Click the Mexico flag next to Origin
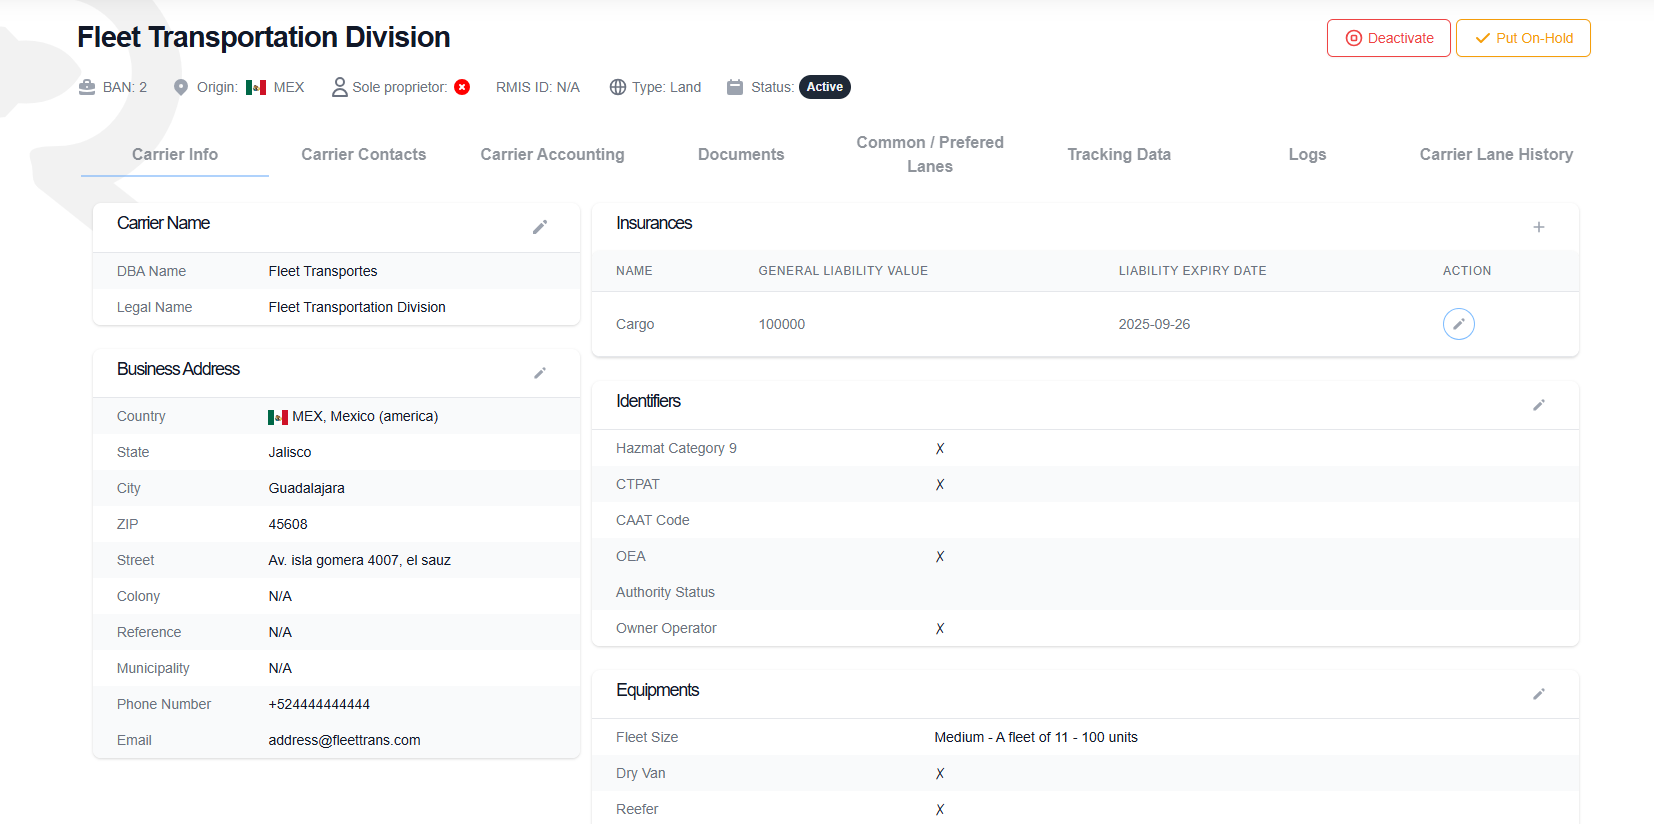This screenshot has width=1654, height=824. [256, 87]
